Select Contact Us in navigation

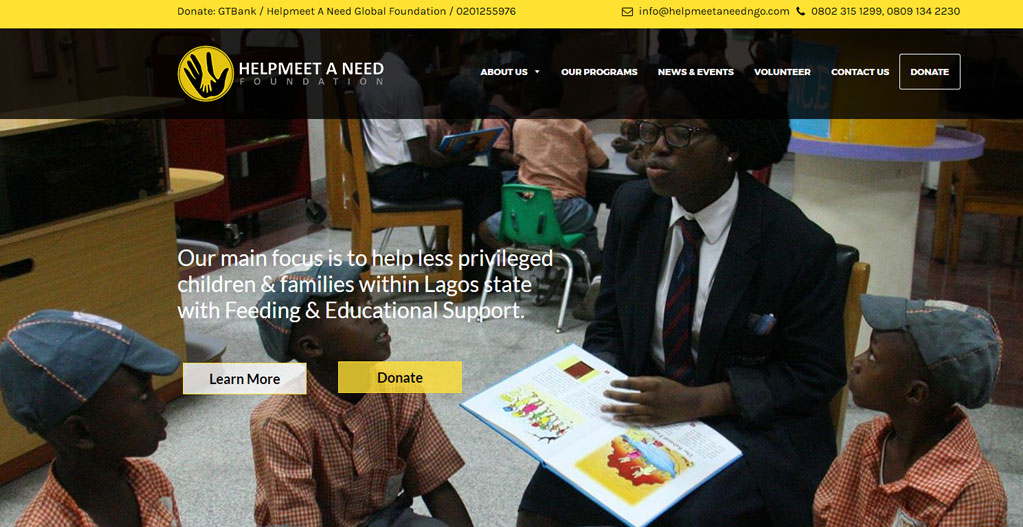(860, 72)
